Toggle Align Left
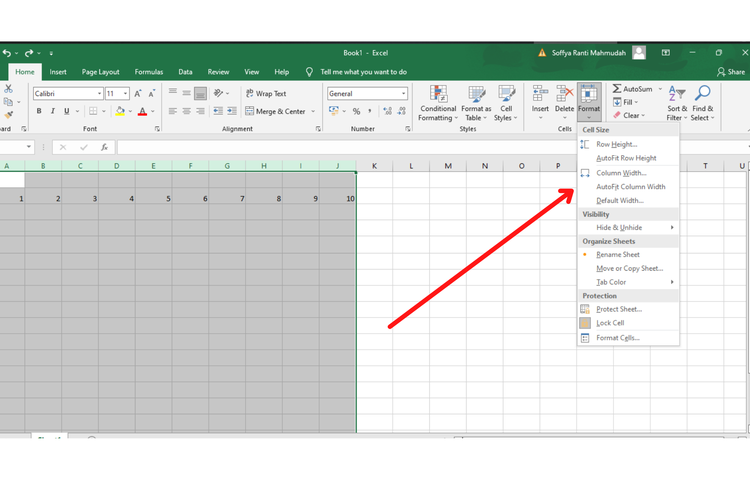This screenshot has height=500, width=750. pyautogui.click(x=173, y=111)
